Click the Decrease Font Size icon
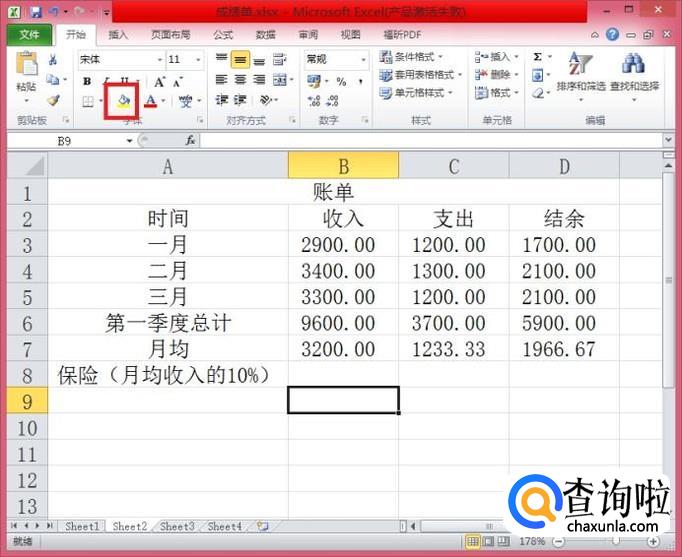The width and height of the screenshot is (682, 557). [x=178, y=81]
